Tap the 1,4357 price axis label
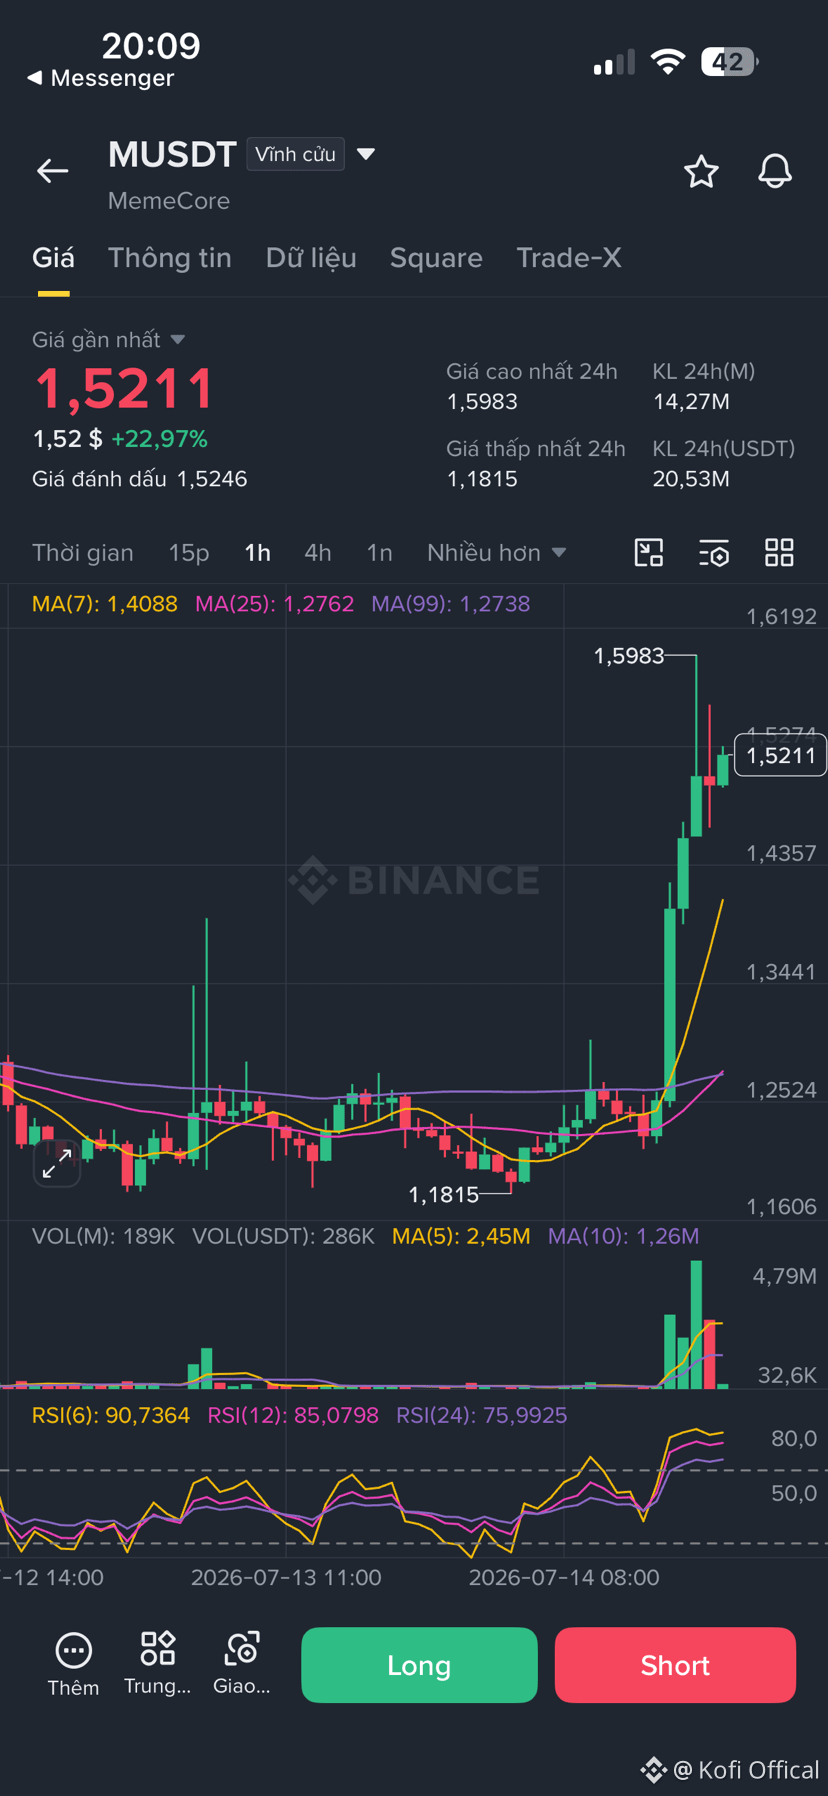The image size is (828, 1796). [781, 854]
